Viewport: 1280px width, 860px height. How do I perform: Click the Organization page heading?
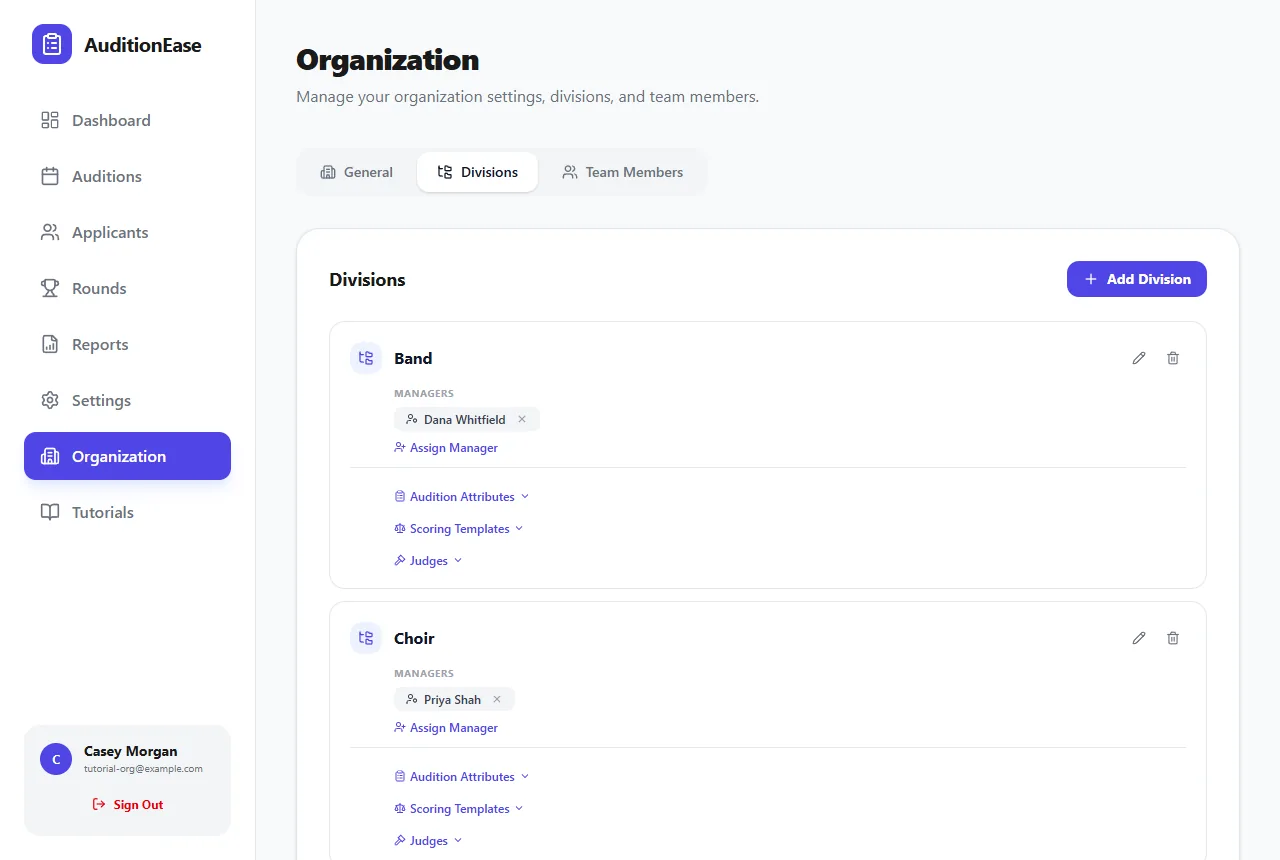click(388, 60)
